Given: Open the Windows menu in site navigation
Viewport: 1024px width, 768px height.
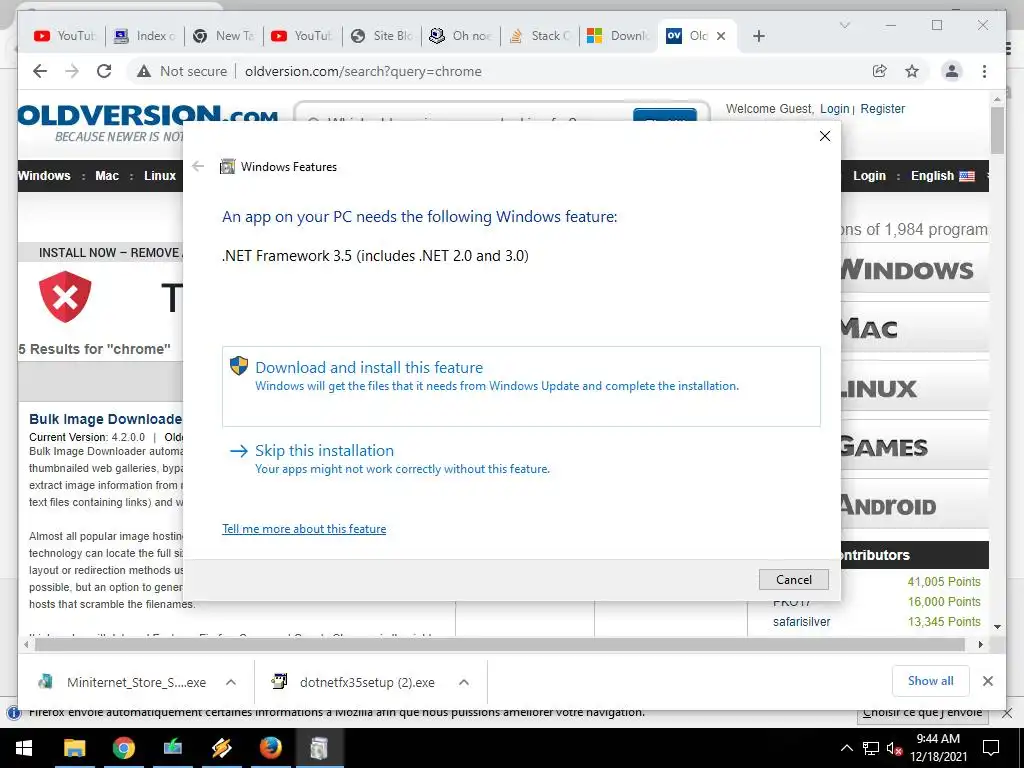Looking at the screenshot, I should pyautogui.click(x=44, y=176).
